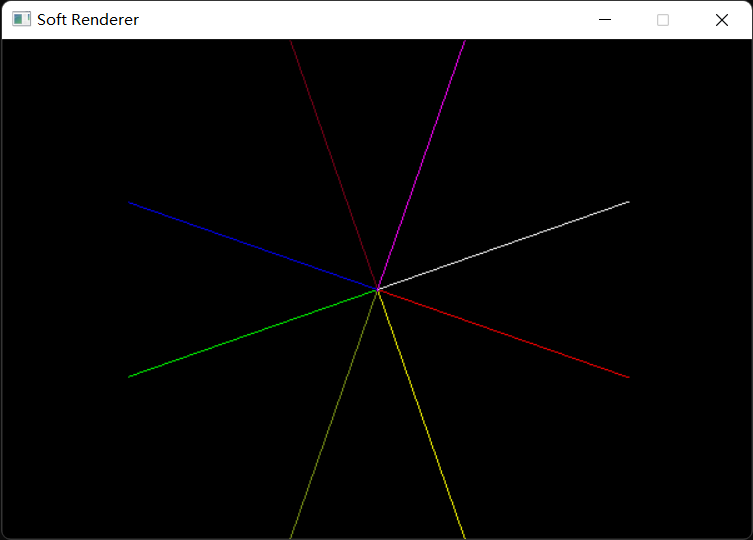The image size is (753, 540).
Task: Click the bright yellow line
Action: point(422,414)
